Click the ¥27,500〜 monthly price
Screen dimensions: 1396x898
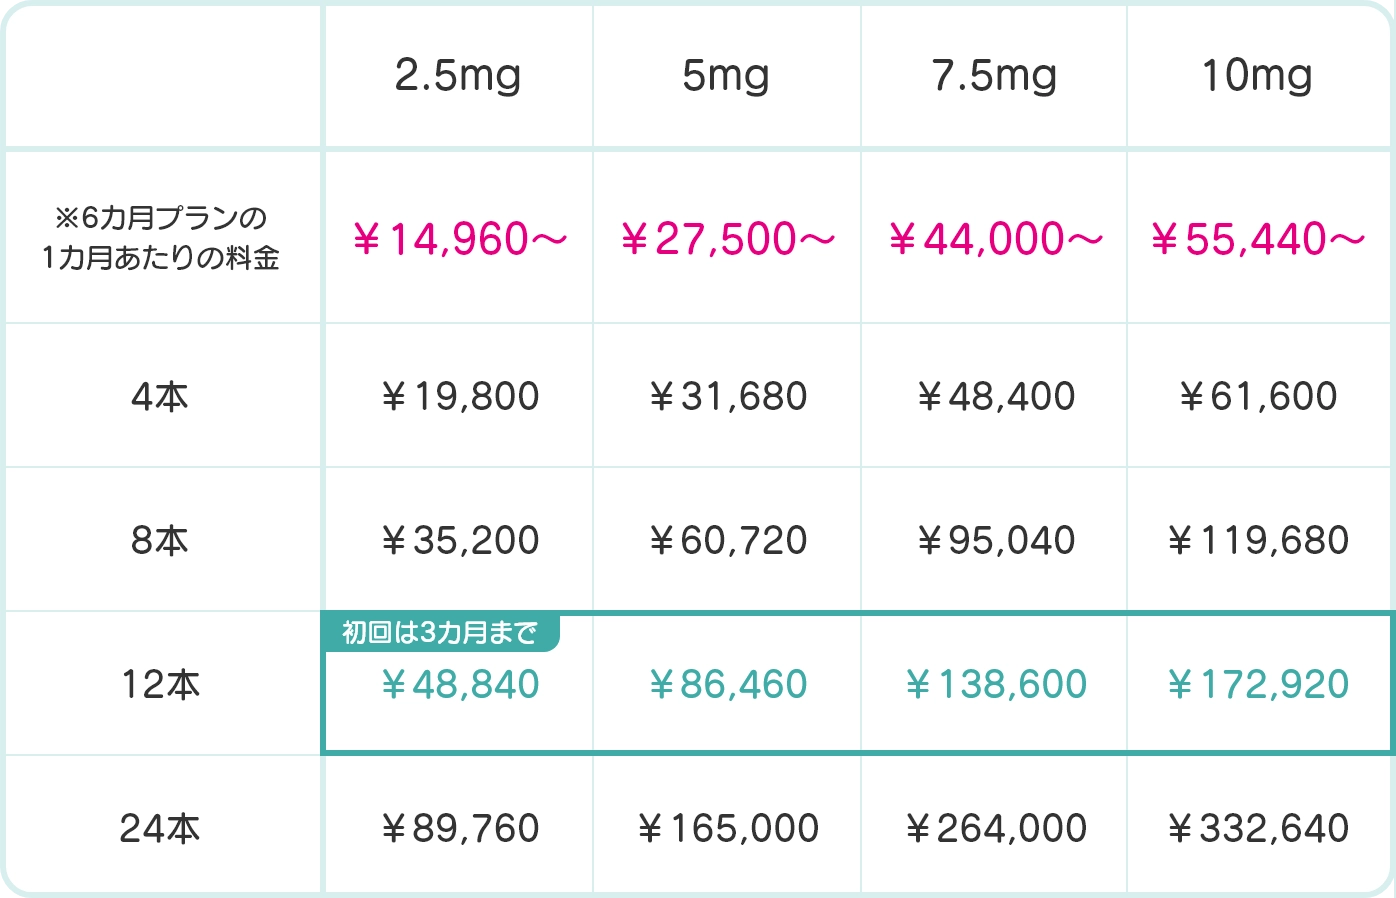click(x=727, y=239)
